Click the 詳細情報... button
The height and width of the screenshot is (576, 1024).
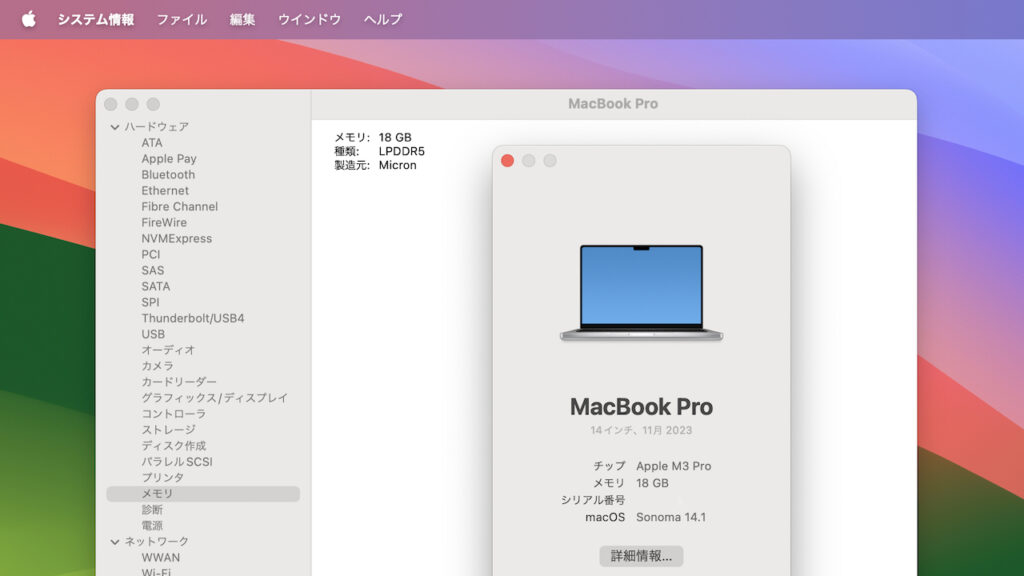point(641,556)
